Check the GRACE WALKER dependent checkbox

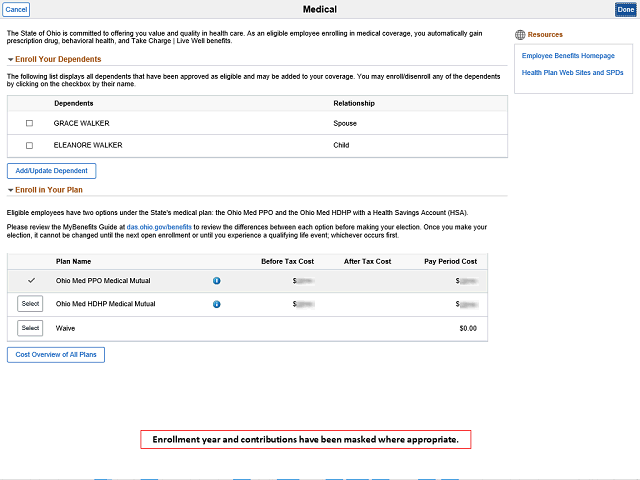coord(29,123)
